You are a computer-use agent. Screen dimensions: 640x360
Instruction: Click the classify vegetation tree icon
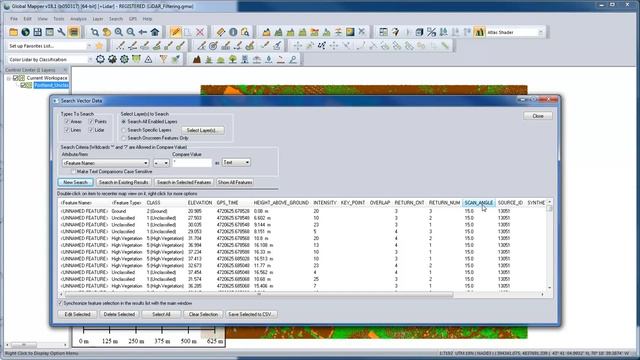click(233, 60)
